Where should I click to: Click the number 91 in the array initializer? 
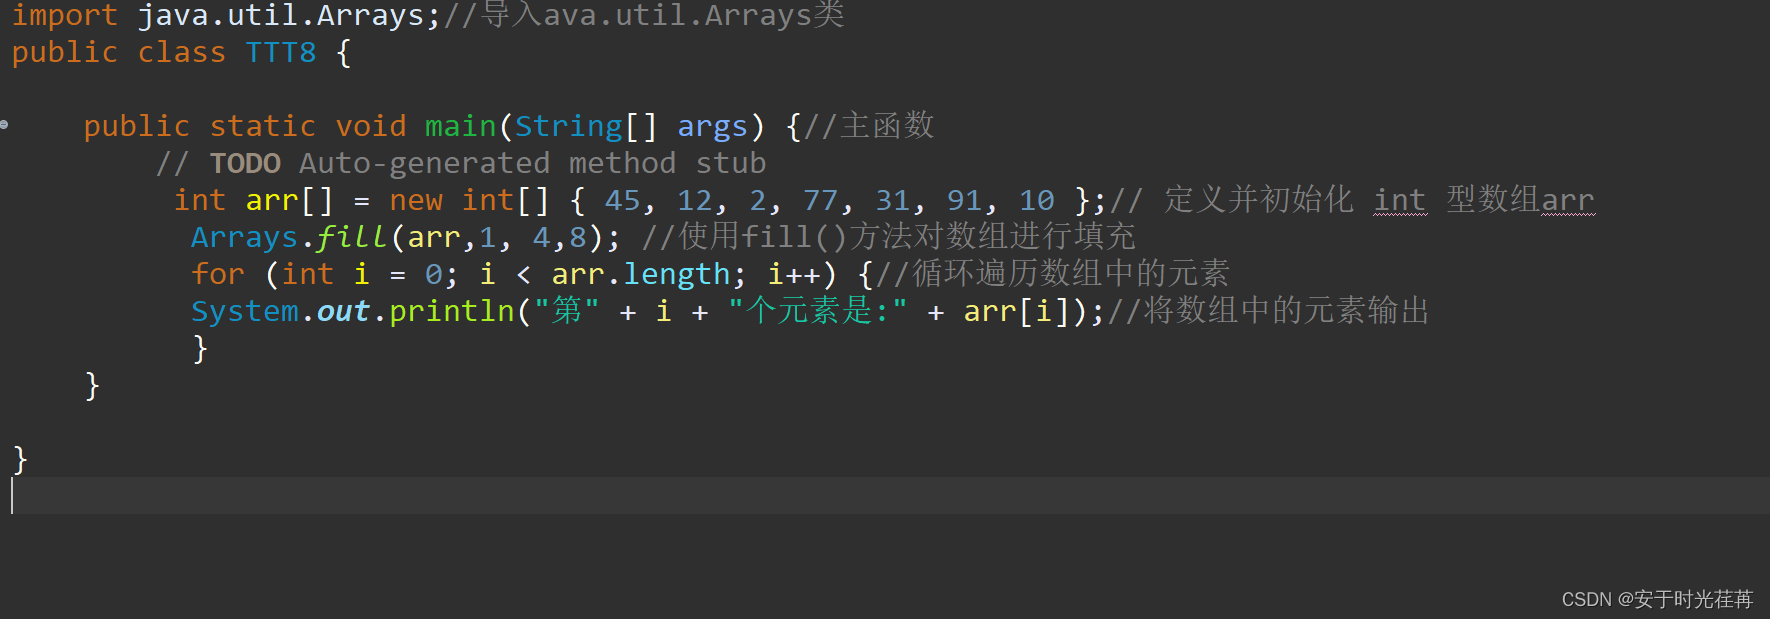pyautogui.click(x=964, y=200)
